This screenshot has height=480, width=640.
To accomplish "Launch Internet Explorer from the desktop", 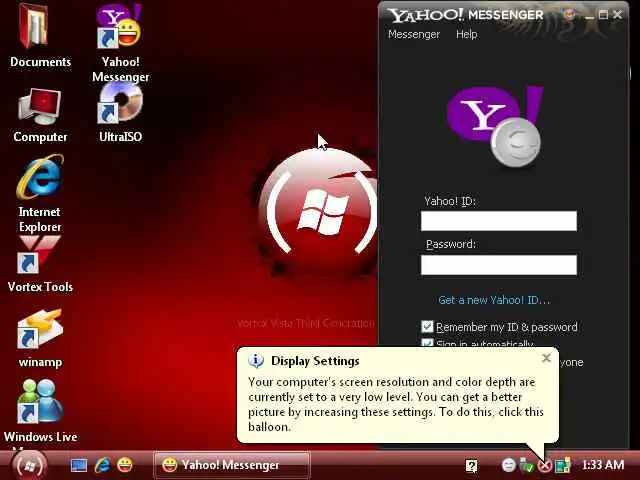I will [40, 193].
